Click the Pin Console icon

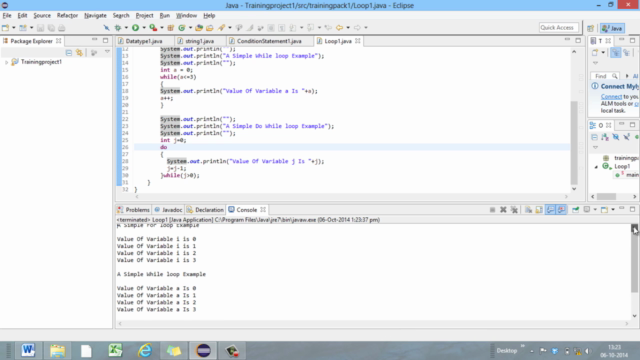click(x=576, y=210)
